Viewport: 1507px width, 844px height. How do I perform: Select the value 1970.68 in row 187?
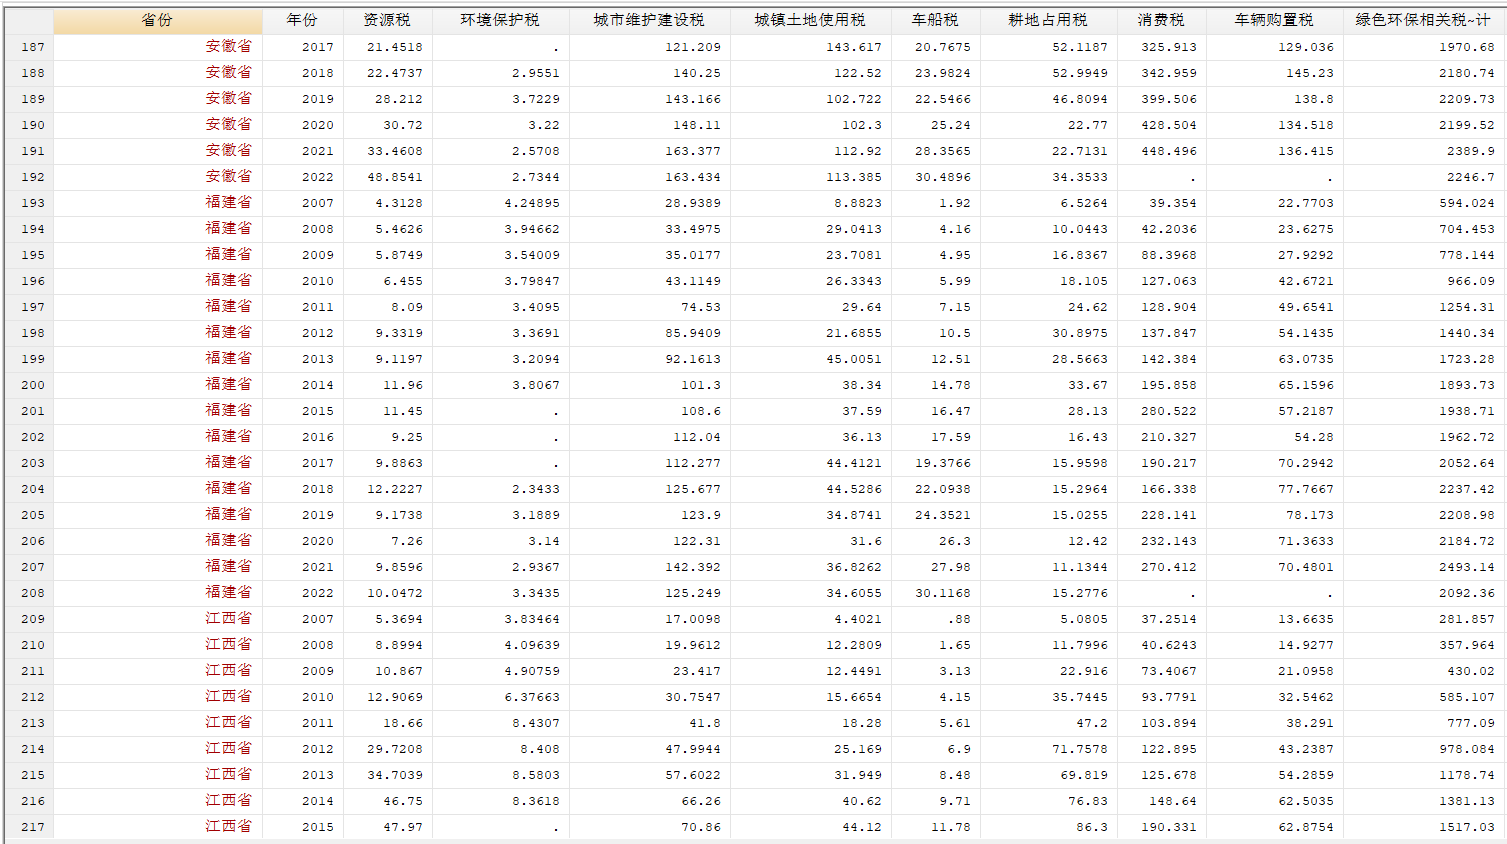[x=1467, y=47]
